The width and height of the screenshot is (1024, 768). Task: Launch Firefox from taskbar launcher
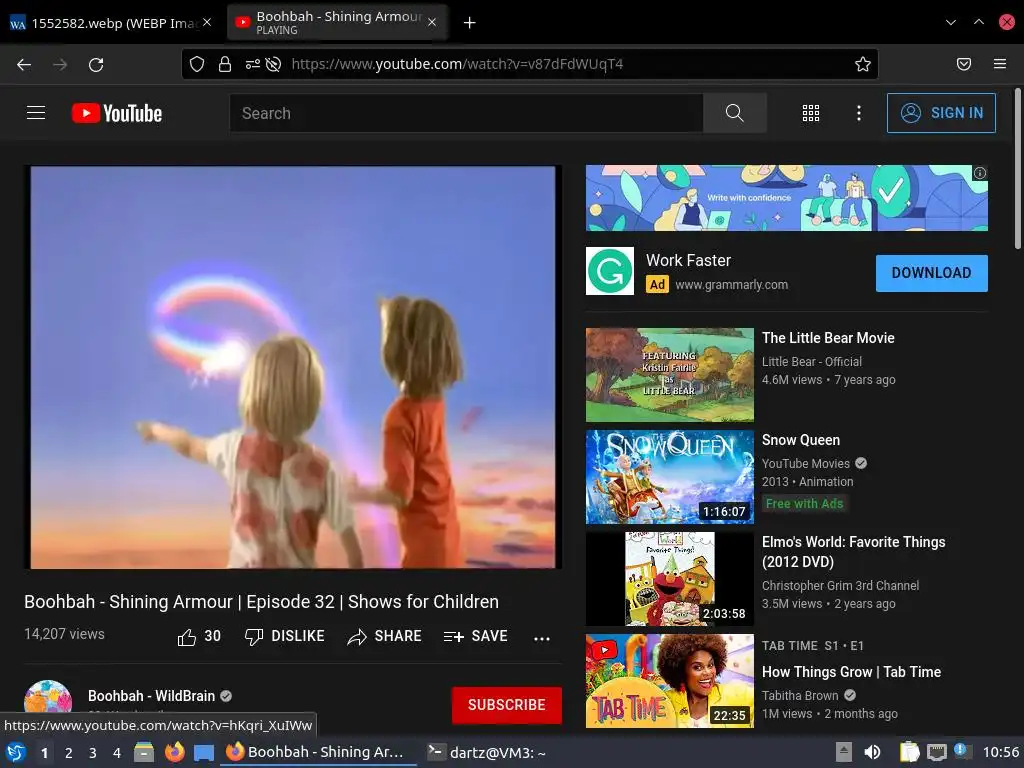point(174,752)
